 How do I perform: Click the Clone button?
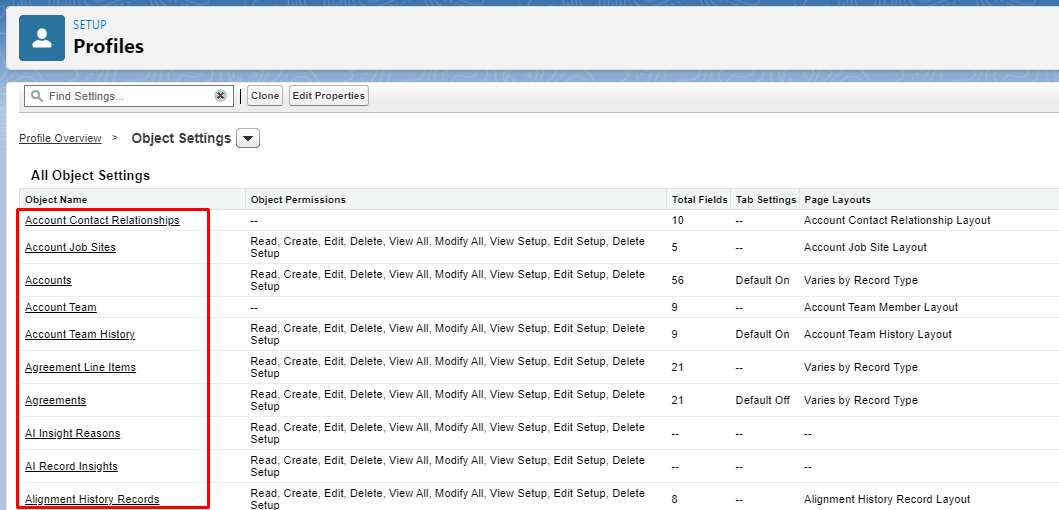(265, 96)
